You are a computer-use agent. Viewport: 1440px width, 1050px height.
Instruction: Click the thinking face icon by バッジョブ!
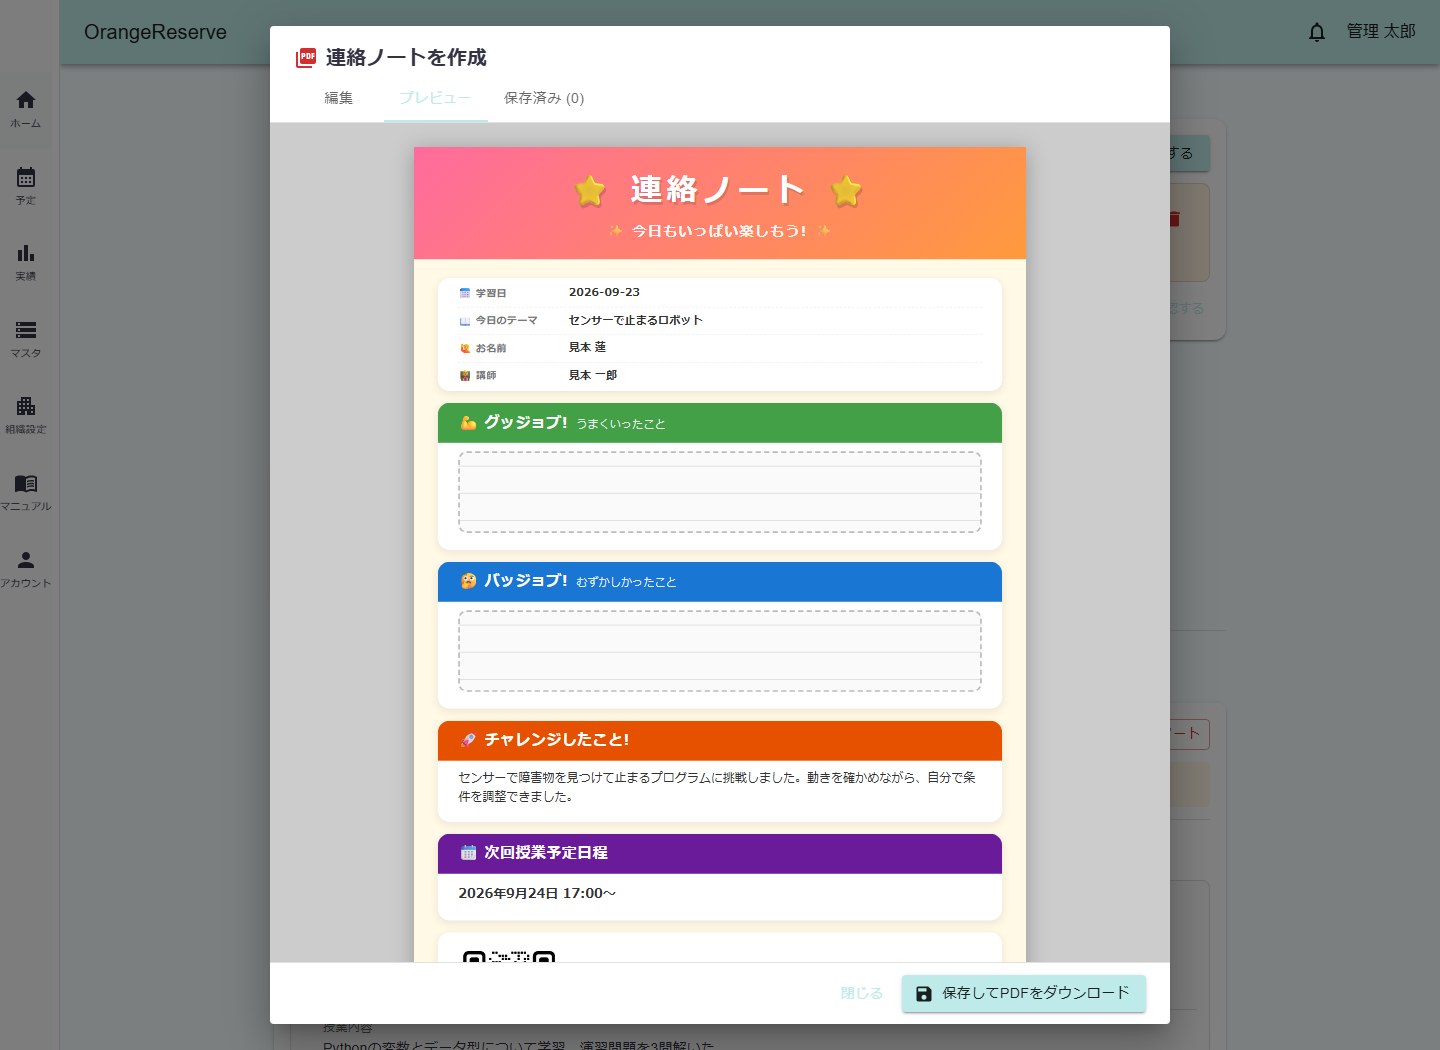[468, 581]
